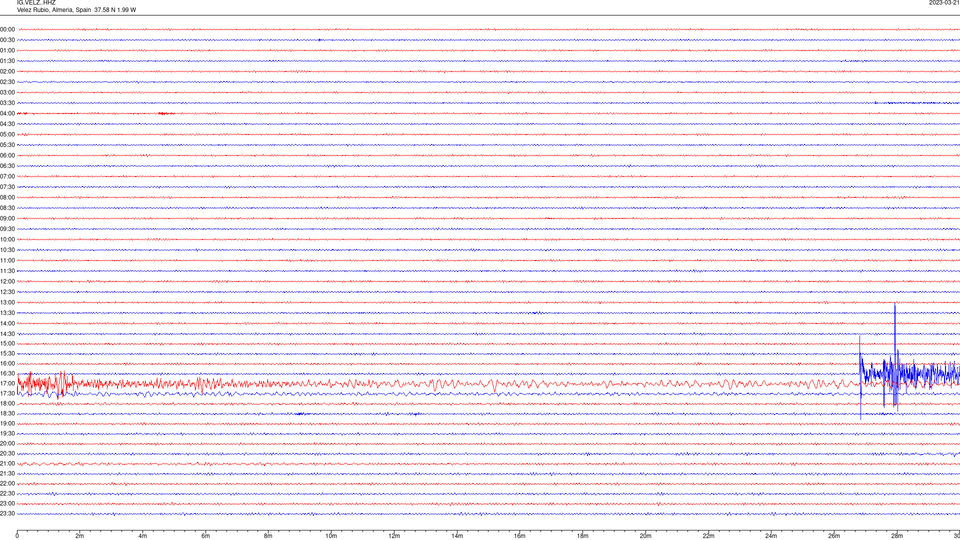The width and height of the screenshot is (960, 540).
Task: Click the 04:30 row label
Action: tap(7, 124)
